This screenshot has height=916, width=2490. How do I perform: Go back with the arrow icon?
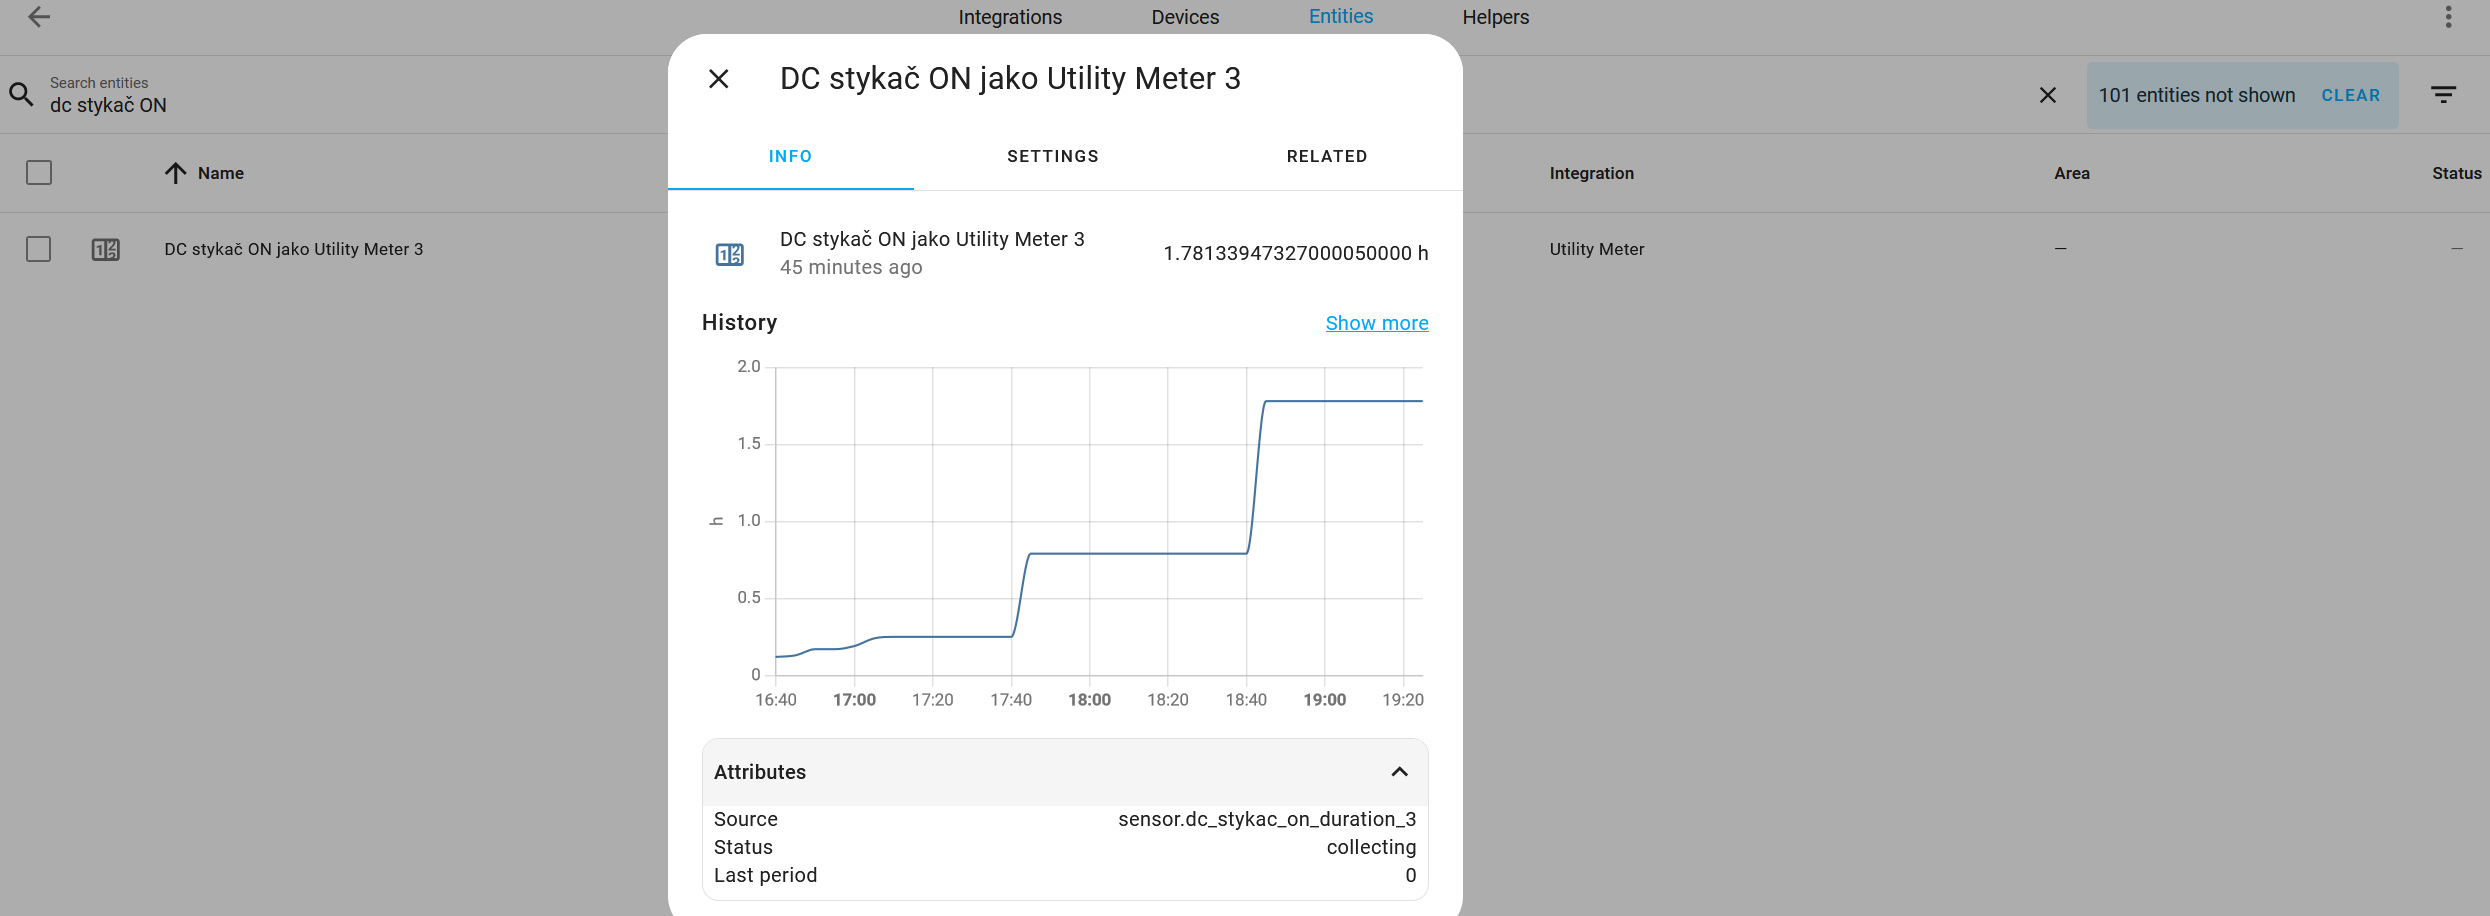point(39,17)
